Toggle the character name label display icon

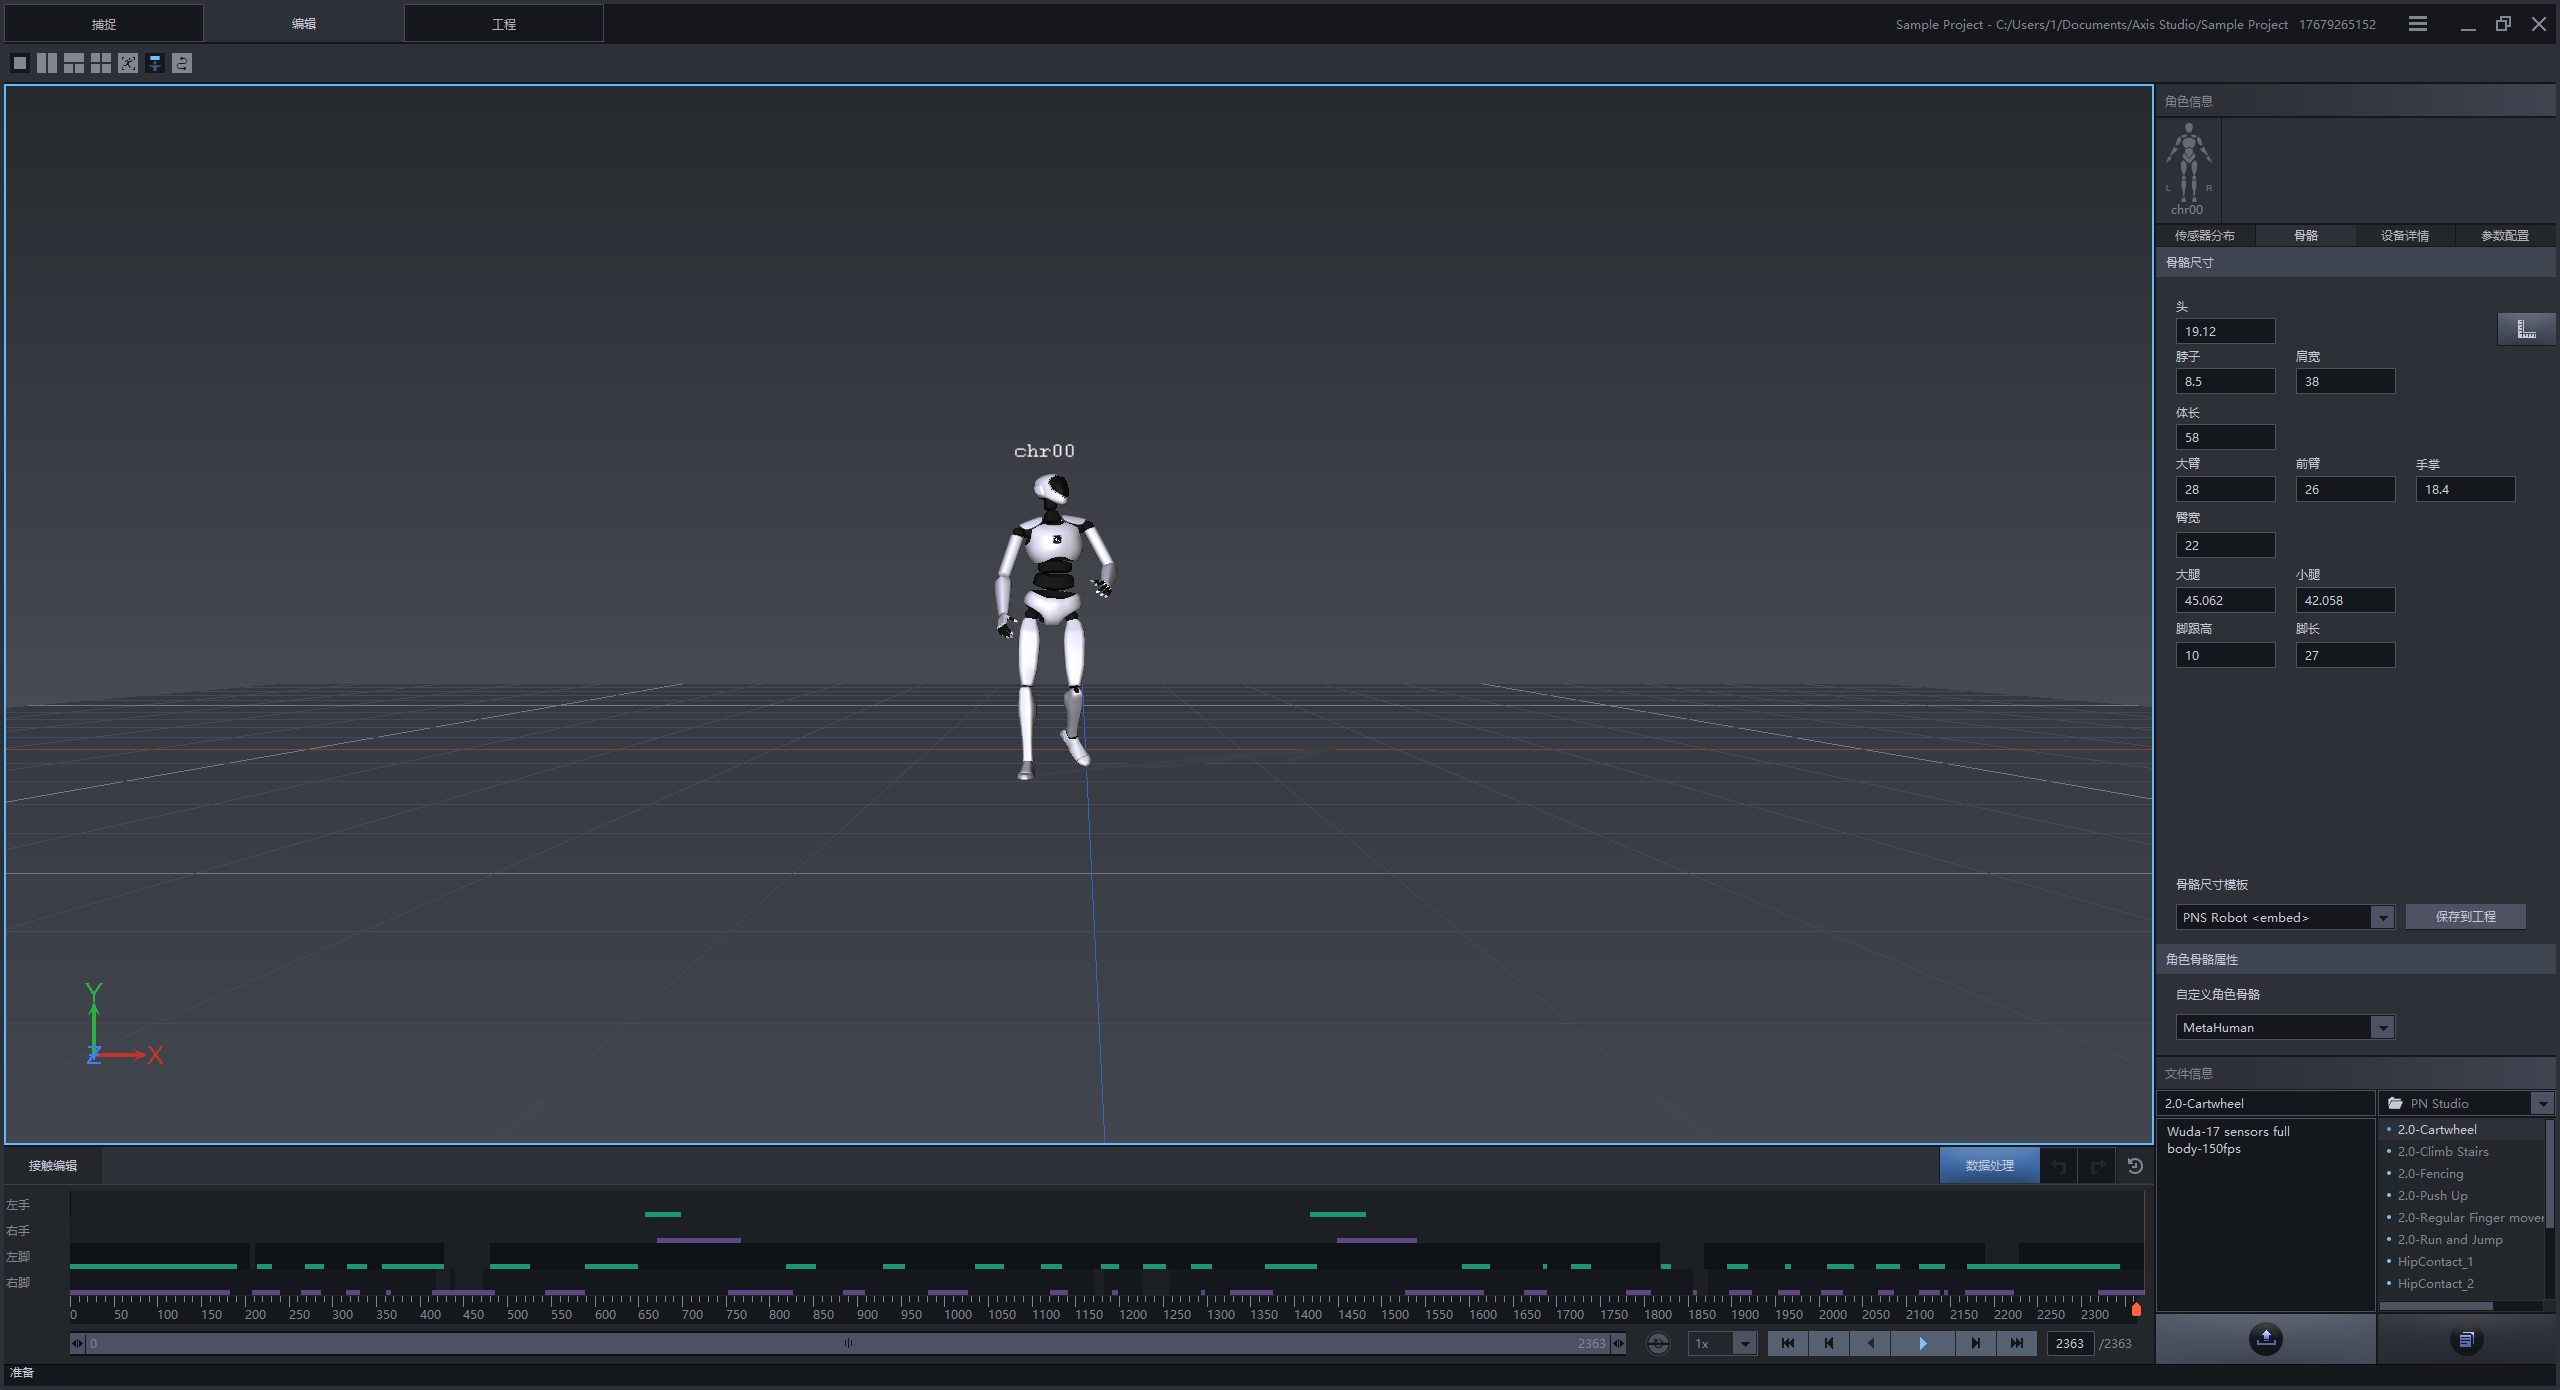pos(155,63)
